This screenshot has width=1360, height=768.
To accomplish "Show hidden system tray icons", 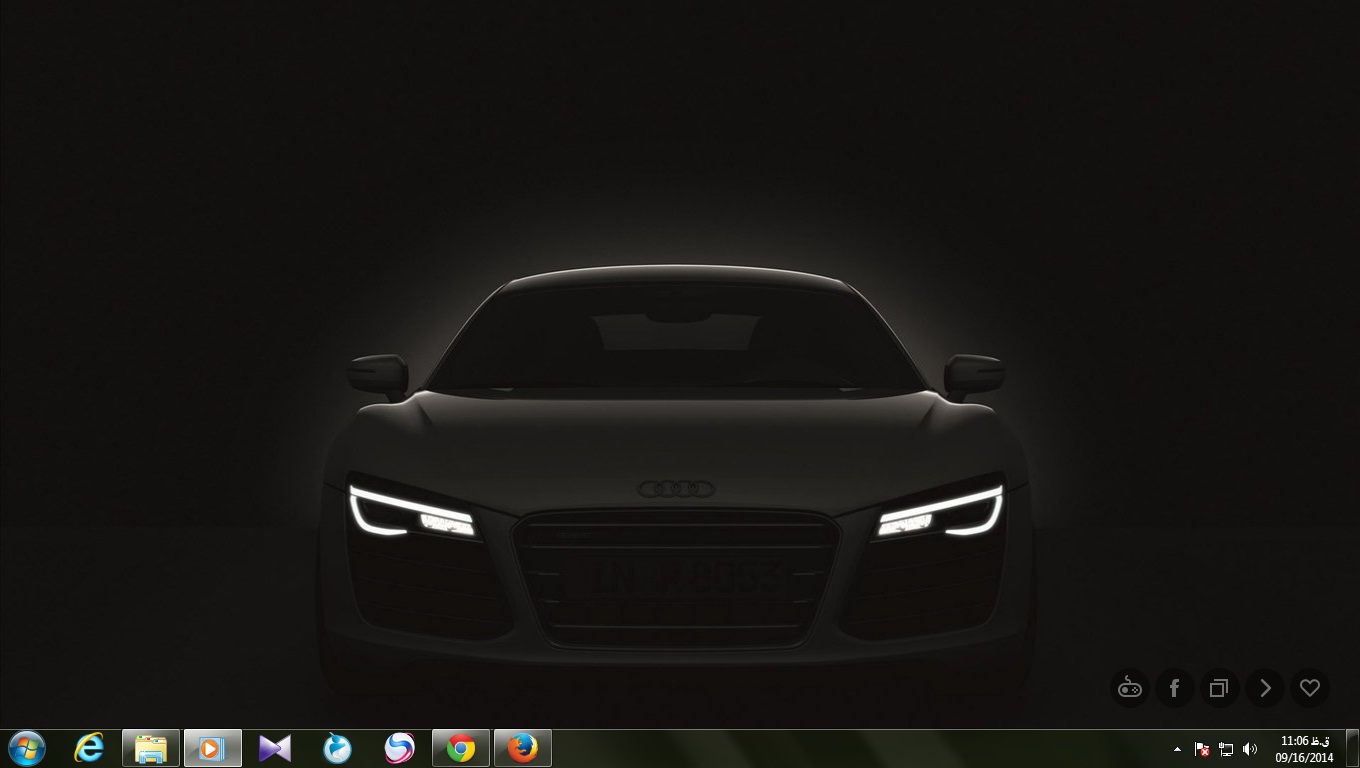I will tap(1177, 749).
